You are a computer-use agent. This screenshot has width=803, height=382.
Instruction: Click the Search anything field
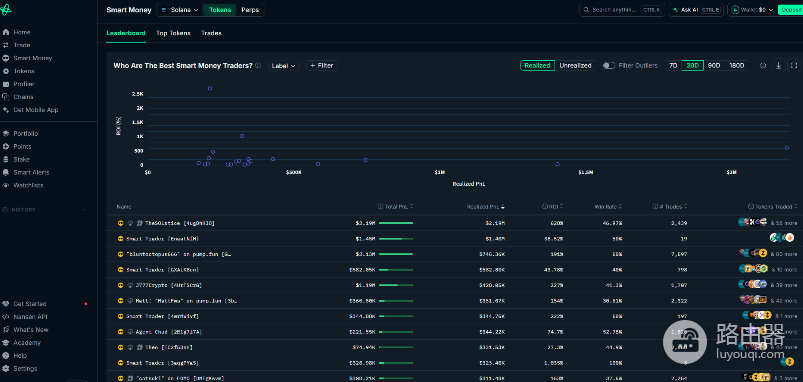point(622,10)
